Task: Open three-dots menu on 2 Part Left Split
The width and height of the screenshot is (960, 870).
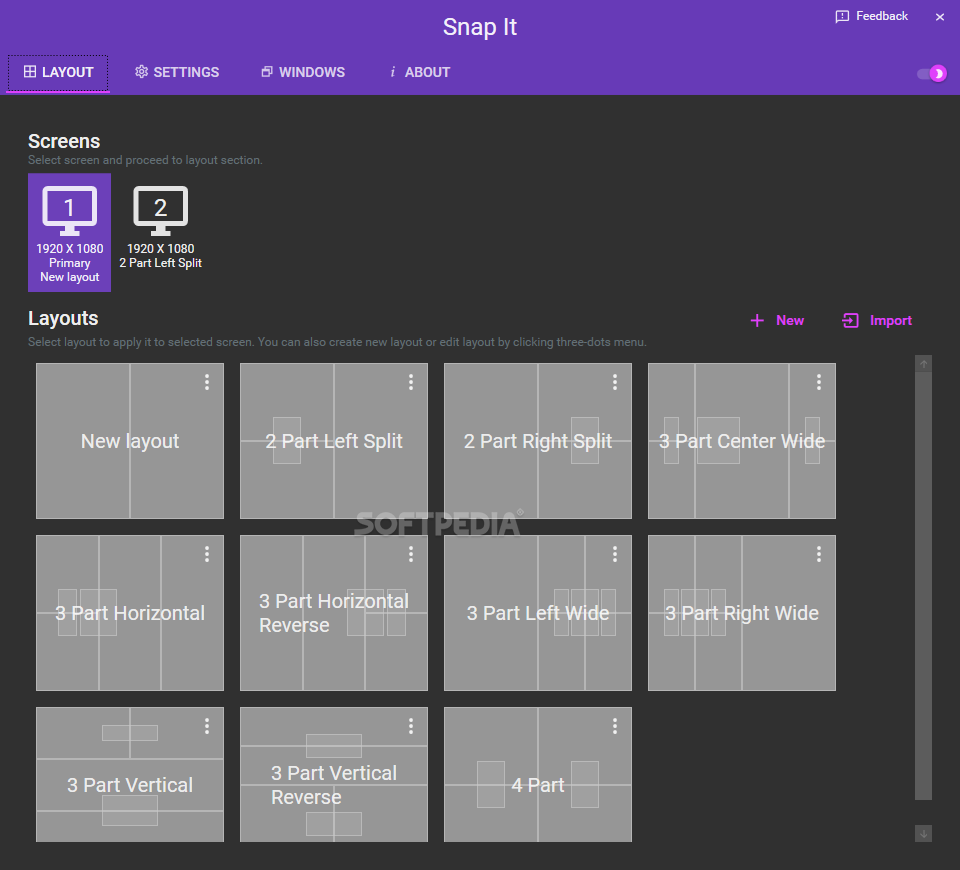Action: 411,382
